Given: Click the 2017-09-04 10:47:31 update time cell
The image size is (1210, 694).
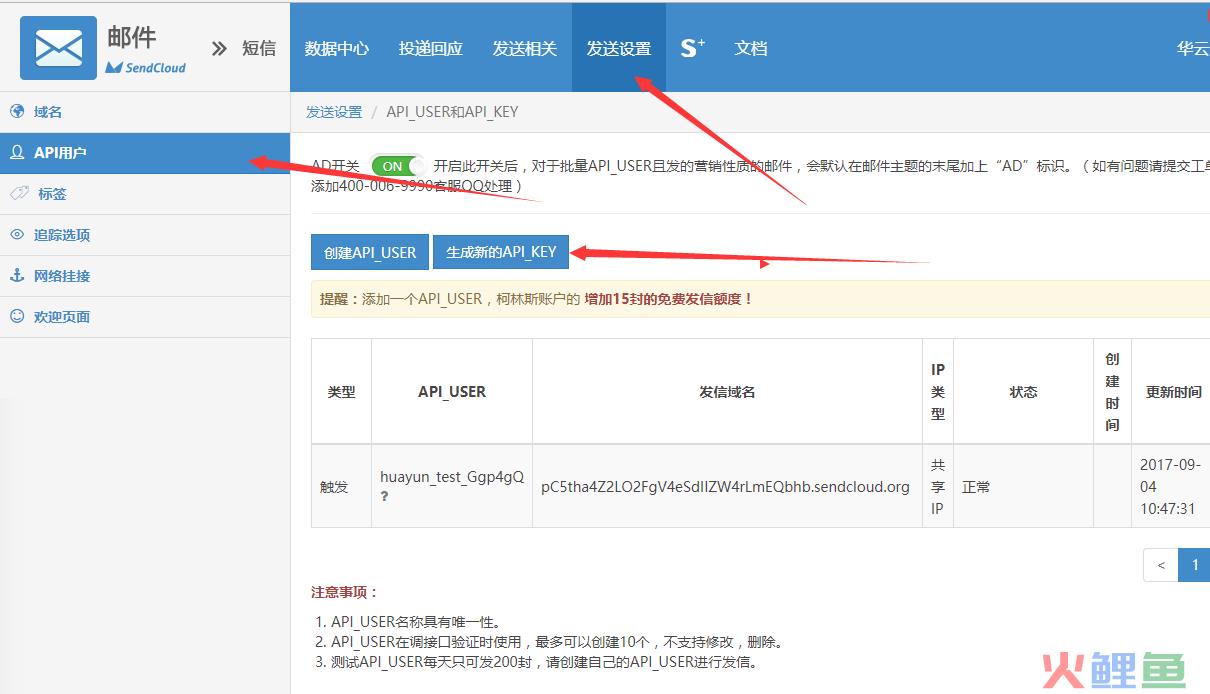Looking at the screenshot, I should [1171, 486].
